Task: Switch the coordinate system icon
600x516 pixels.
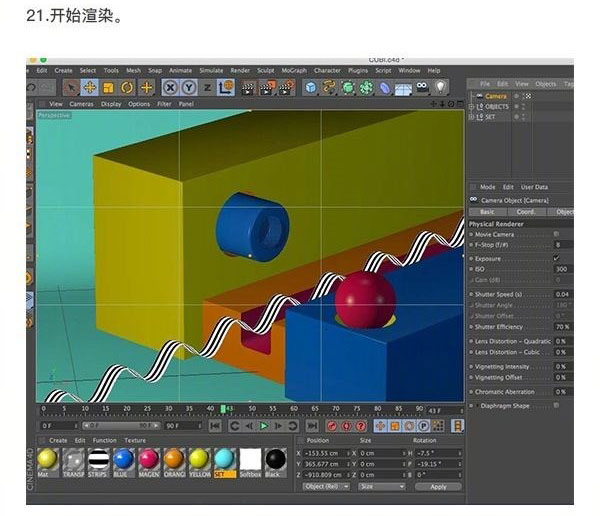Action: tap(226, 88)
